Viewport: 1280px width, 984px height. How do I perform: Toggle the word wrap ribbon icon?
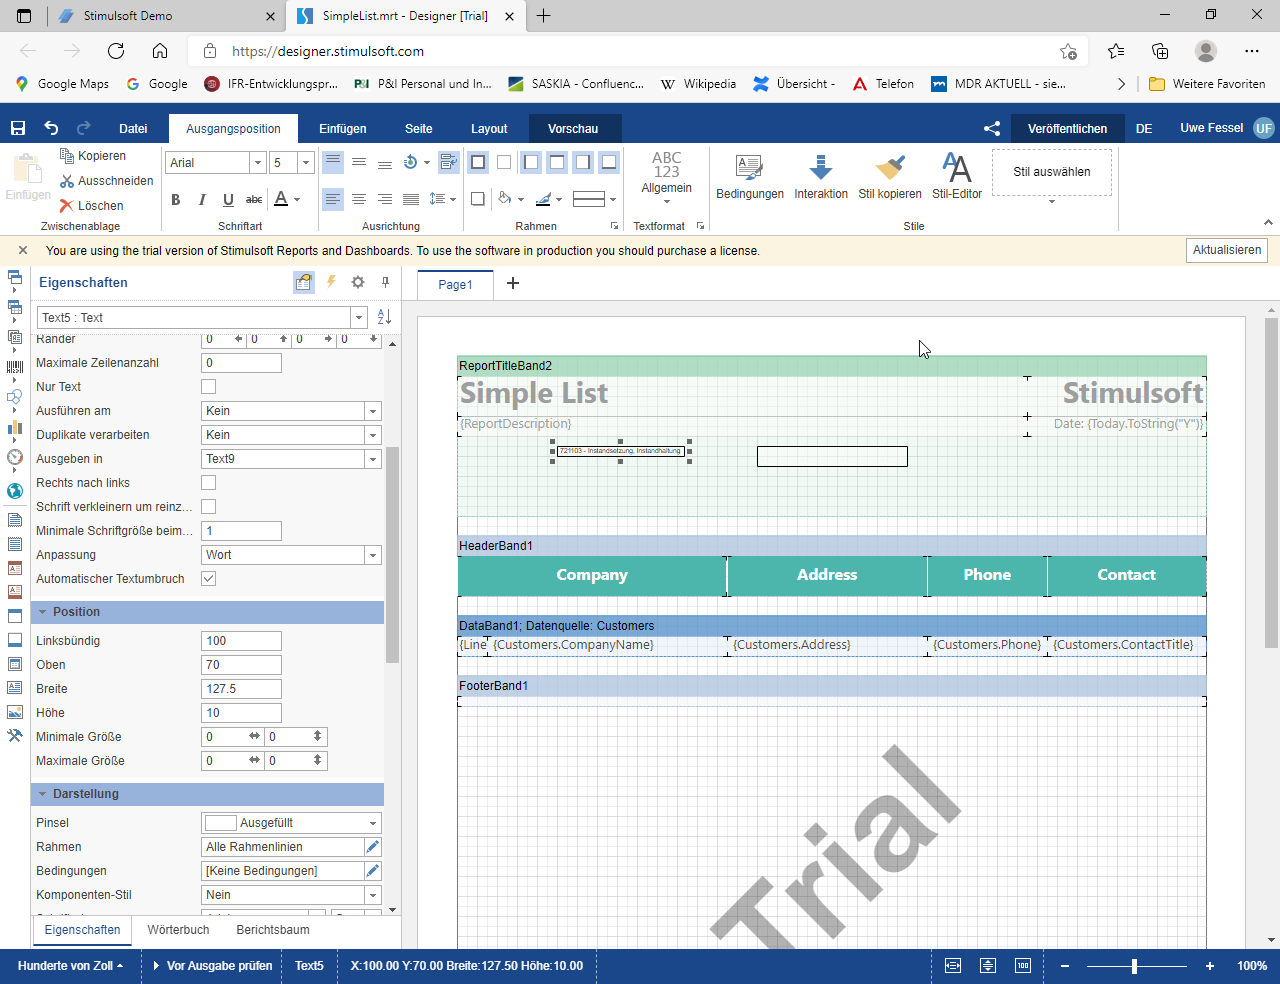[x=449, y=162]
